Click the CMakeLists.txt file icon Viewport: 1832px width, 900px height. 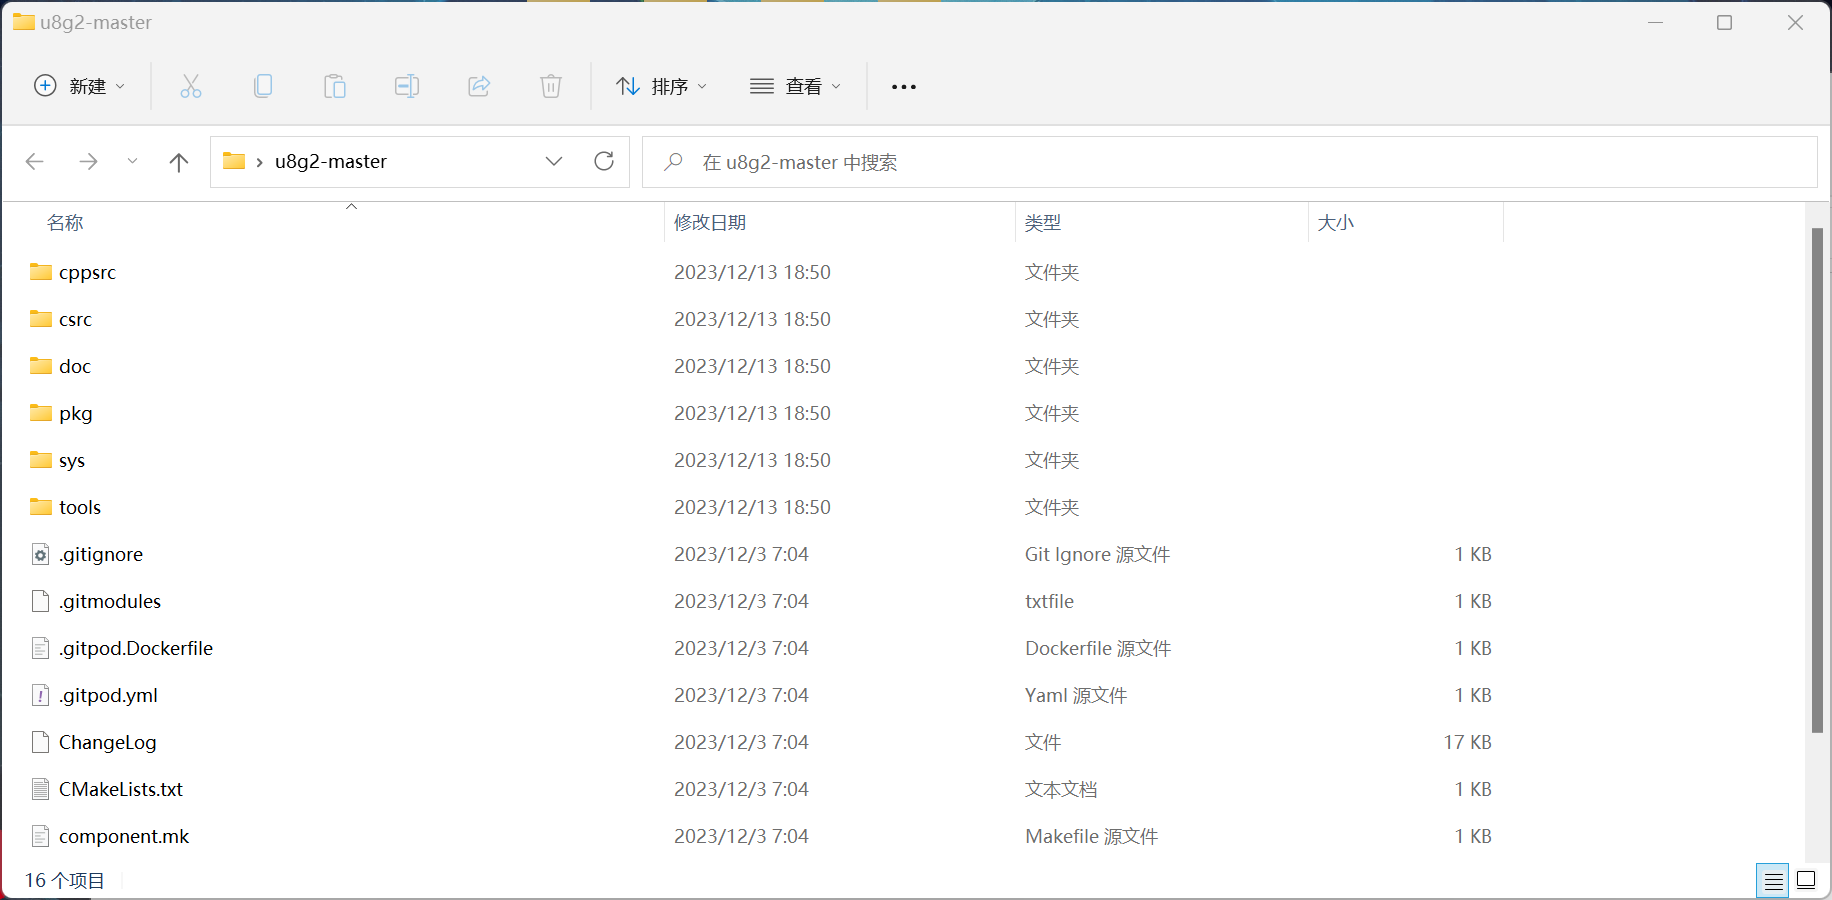coord(41,789)
